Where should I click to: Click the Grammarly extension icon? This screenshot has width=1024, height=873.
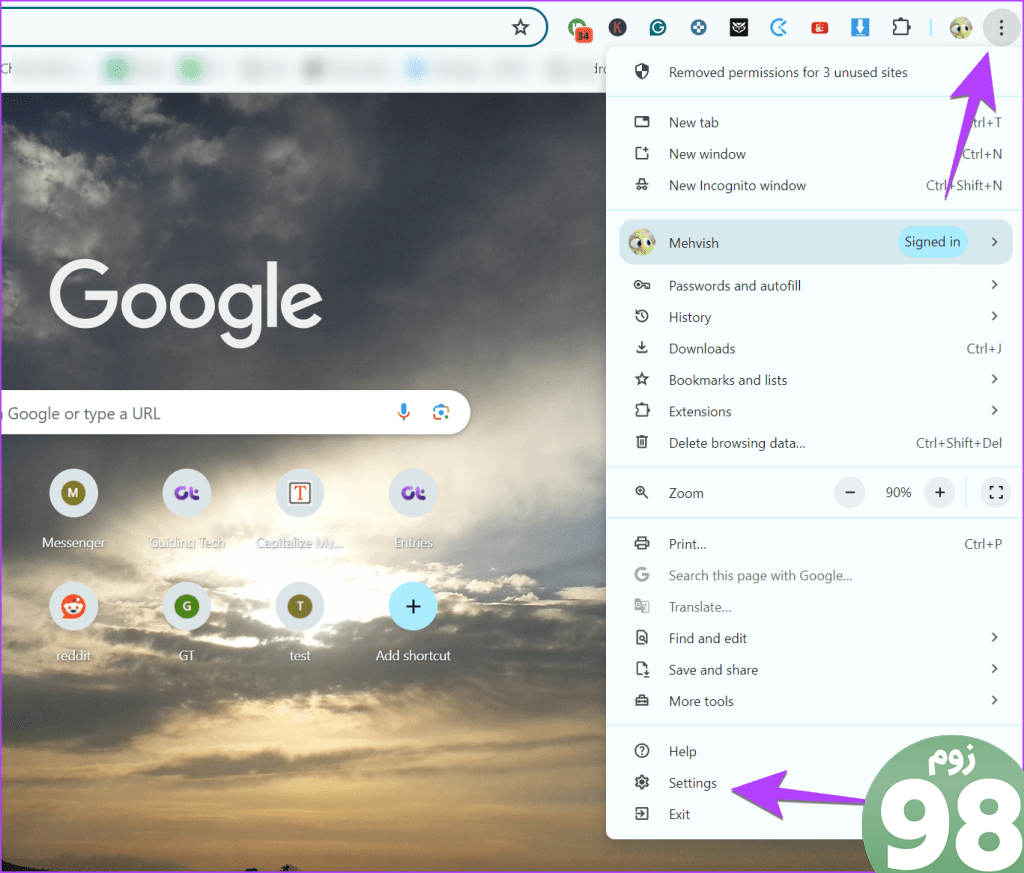click(x=658, y=27)
